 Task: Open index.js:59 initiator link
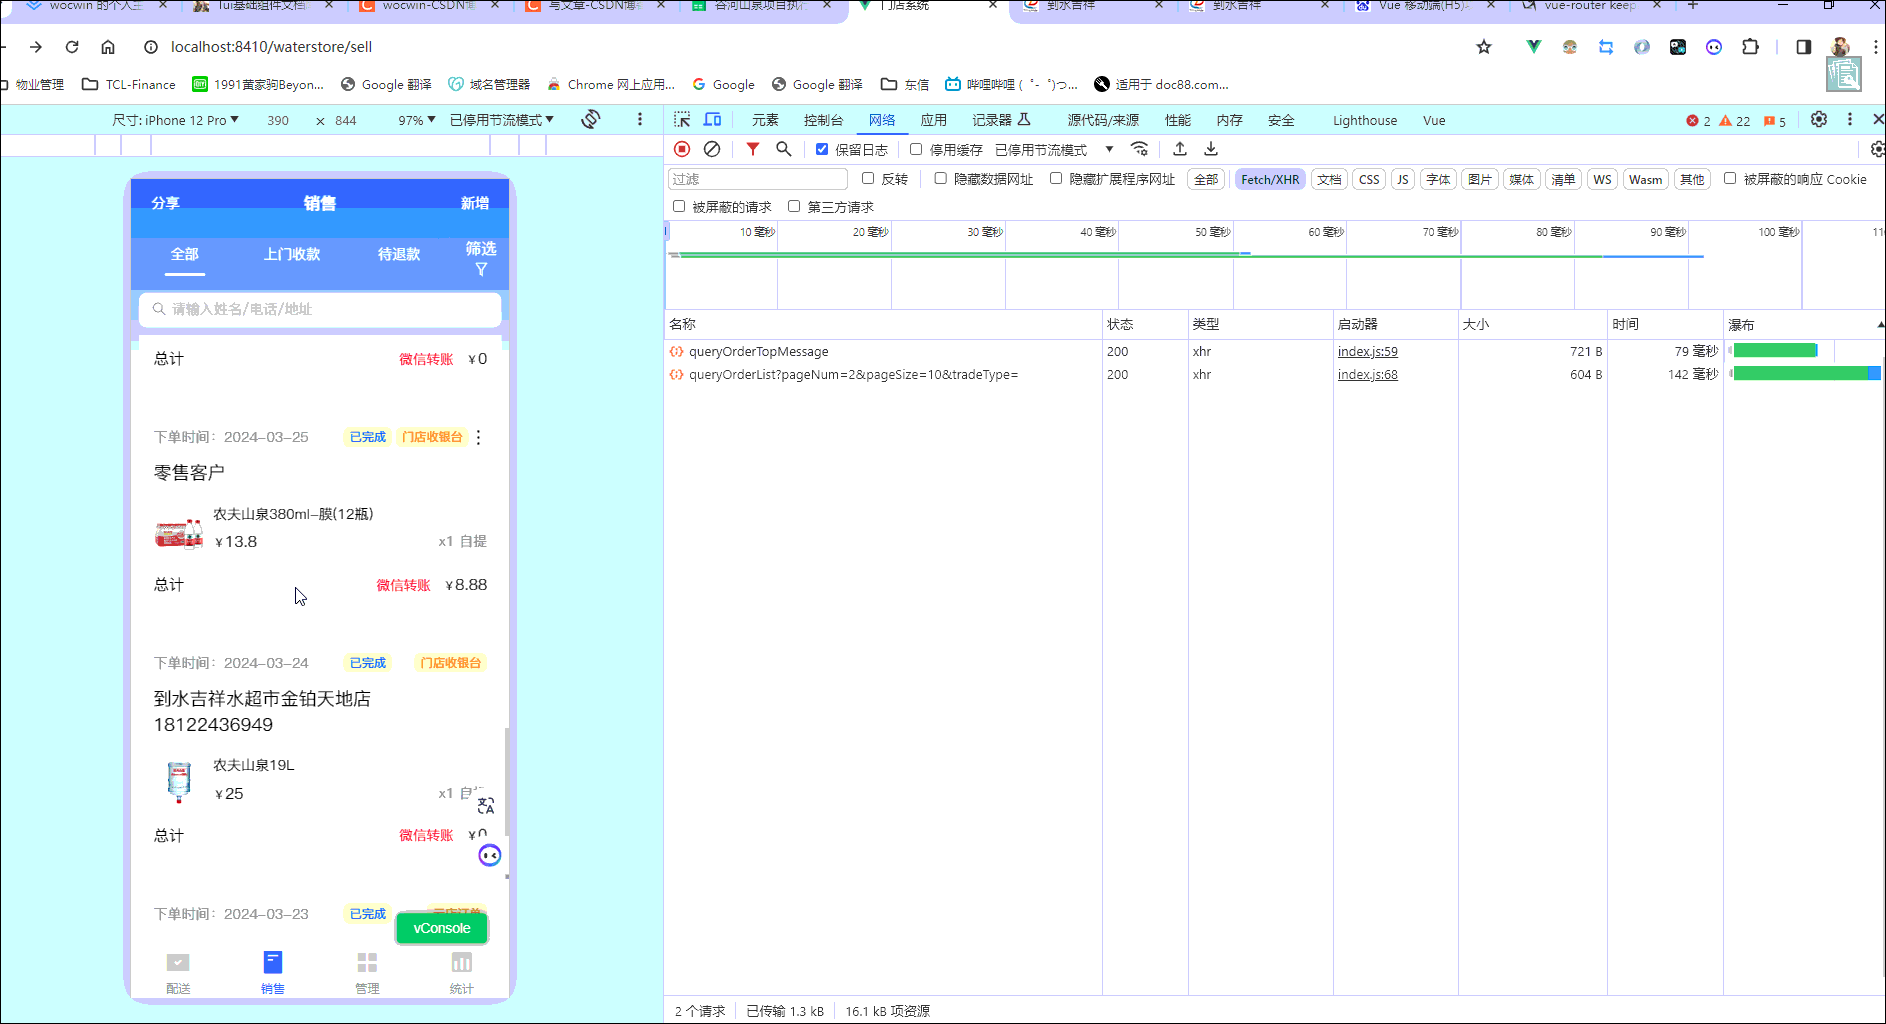coord(1368,351)
